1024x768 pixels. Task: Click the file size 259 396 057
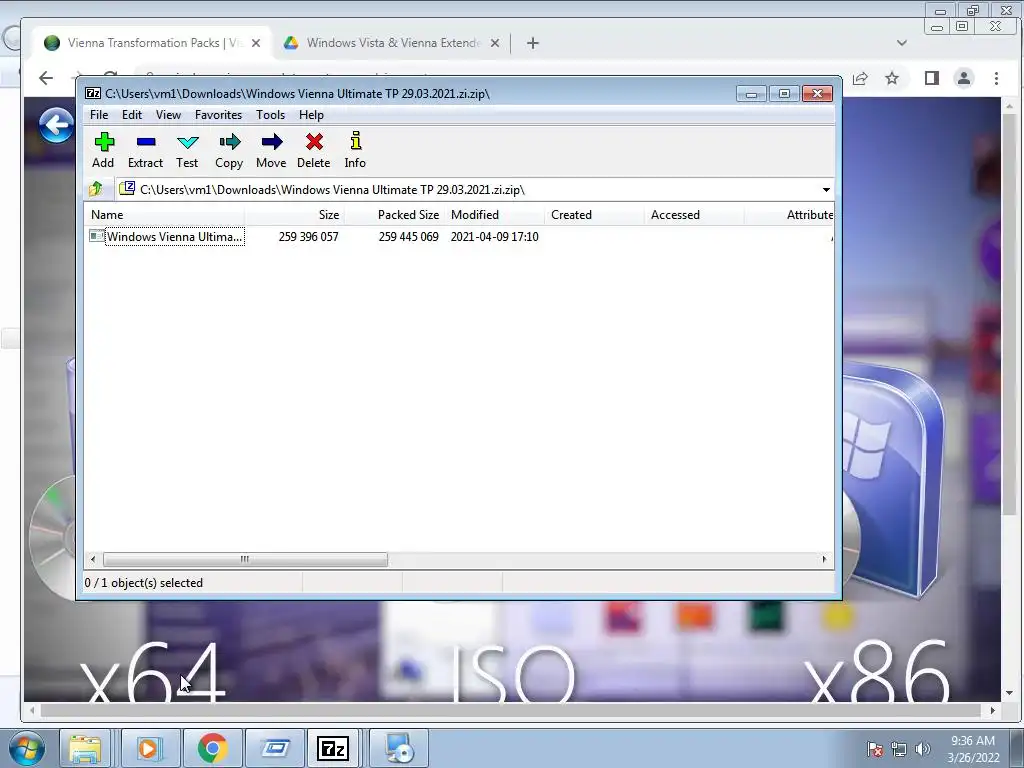[308, 236]
